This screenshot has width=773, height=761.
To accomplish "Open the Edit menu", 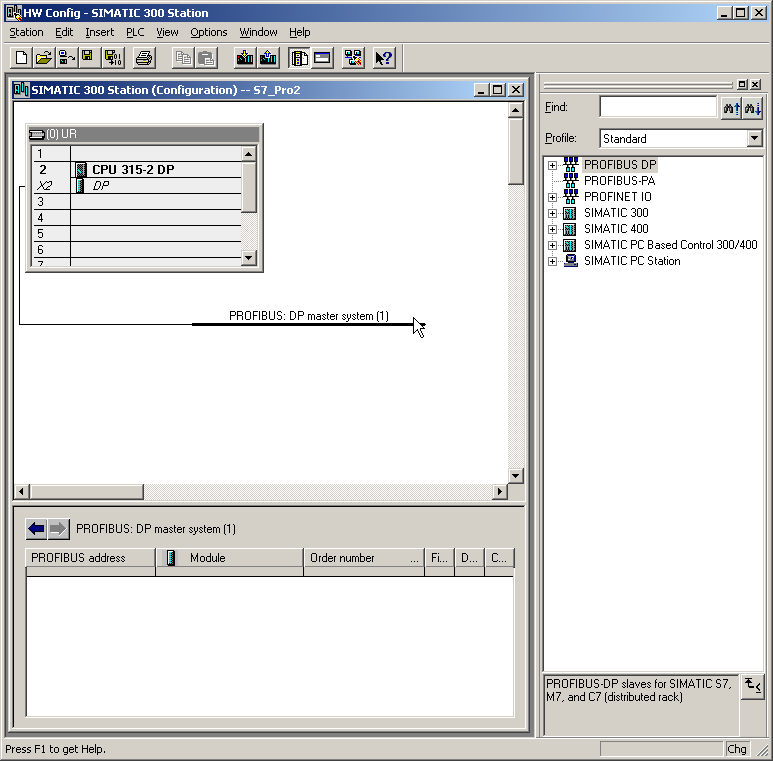I will [64, 33].
